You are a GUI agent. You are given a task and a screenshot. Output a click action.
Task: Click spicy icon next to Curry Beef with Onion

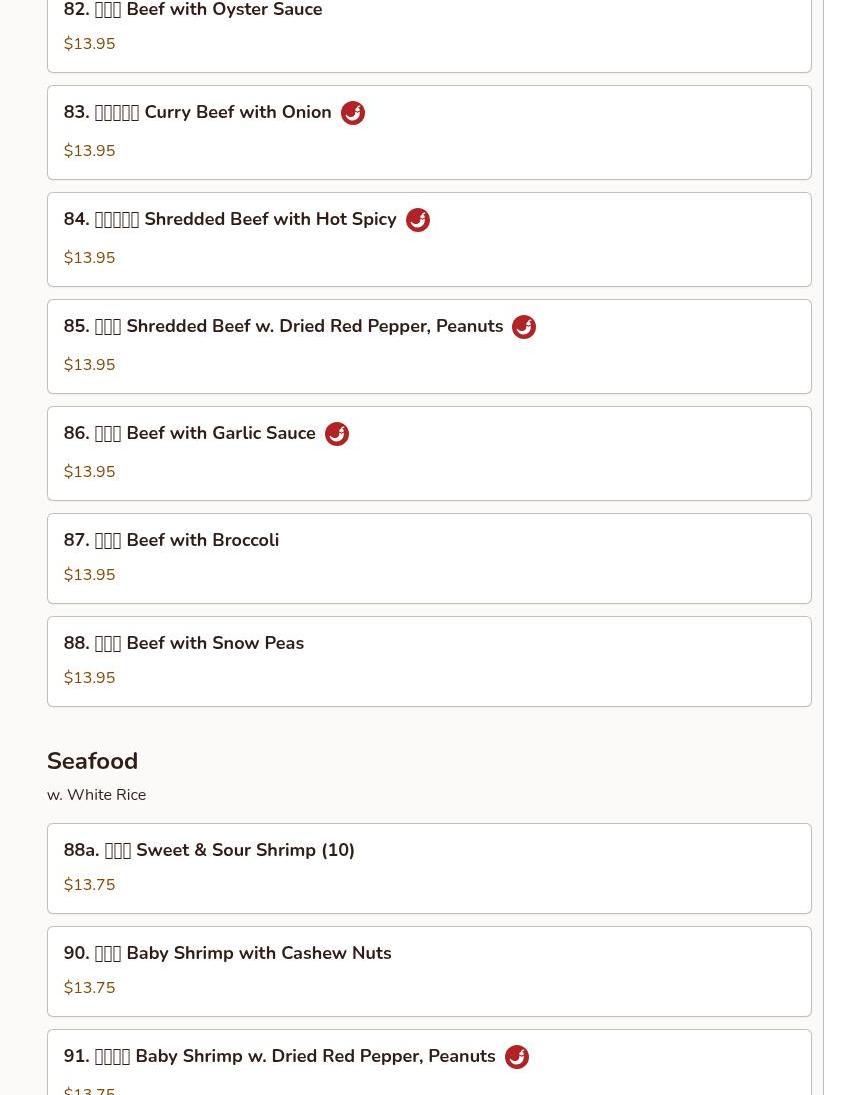(x=353, y=112)
